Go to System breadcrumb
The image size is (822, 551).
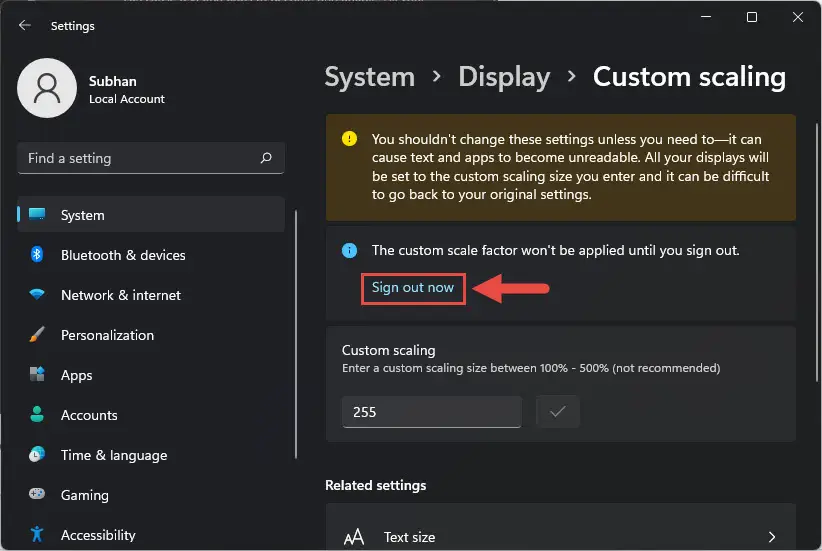(x=370, y=77)
